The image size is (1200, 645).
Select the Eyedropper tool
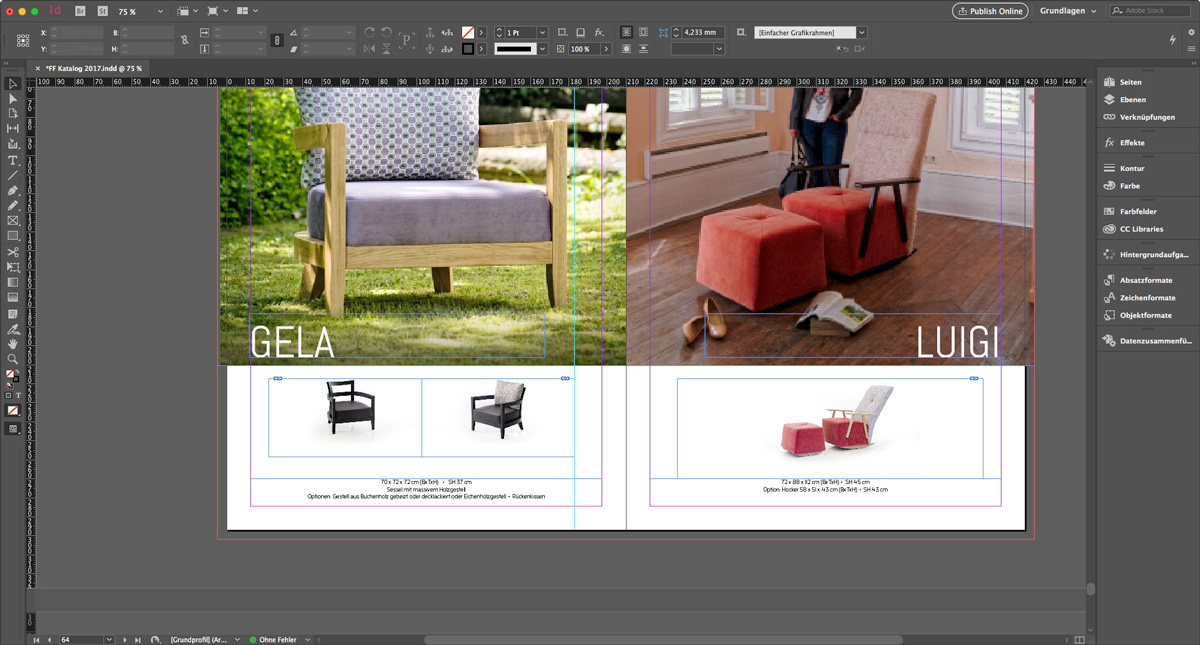pyautogui.click(x=13, y=329)
